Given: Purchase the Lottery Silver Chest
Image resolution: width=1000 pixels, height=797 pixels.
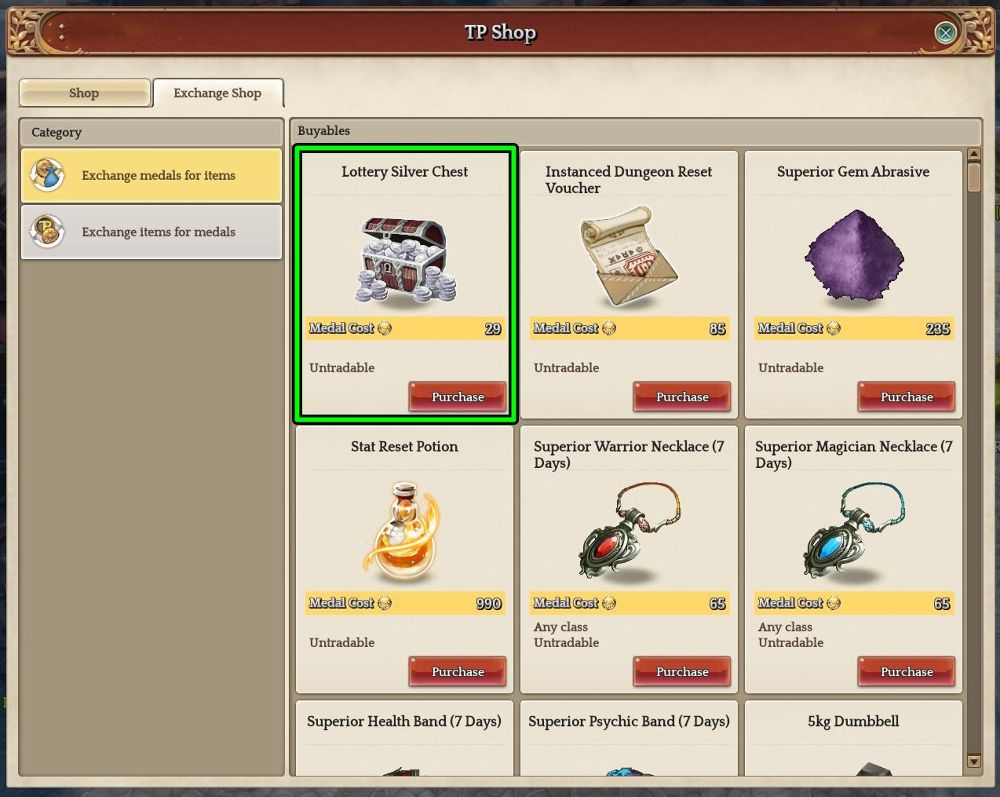Looking at the screenshot, I should pos(457,397).
